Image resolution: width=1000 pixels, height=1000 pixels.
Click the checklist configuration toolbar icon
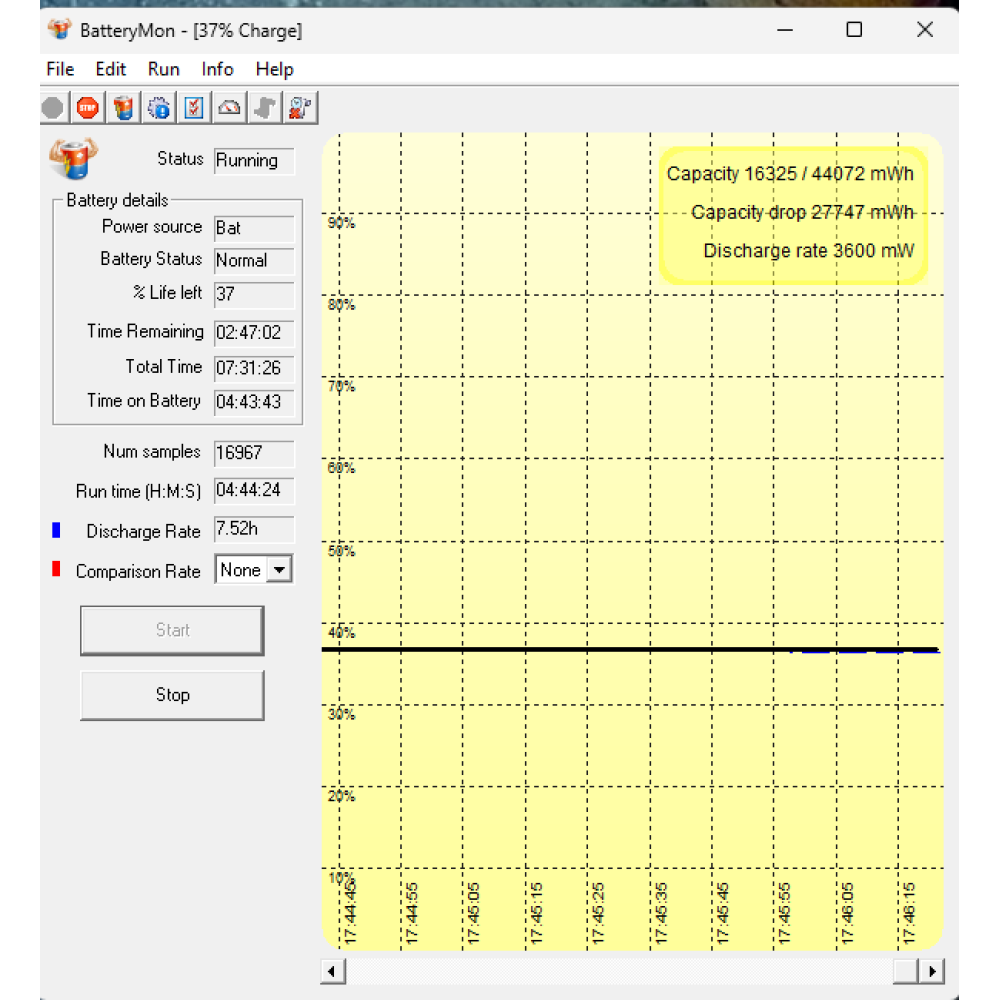[194, 108]
